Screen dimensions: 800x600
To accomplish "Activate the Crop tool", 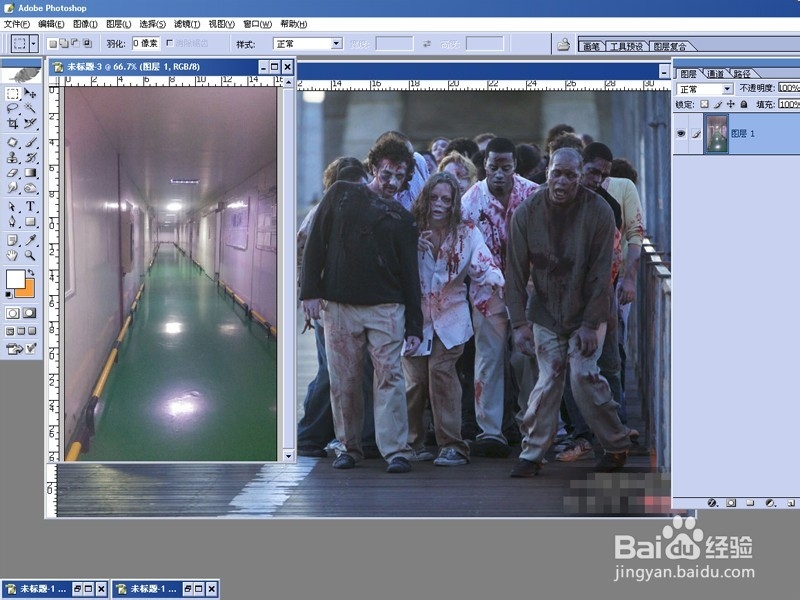I will pos(12,123).
